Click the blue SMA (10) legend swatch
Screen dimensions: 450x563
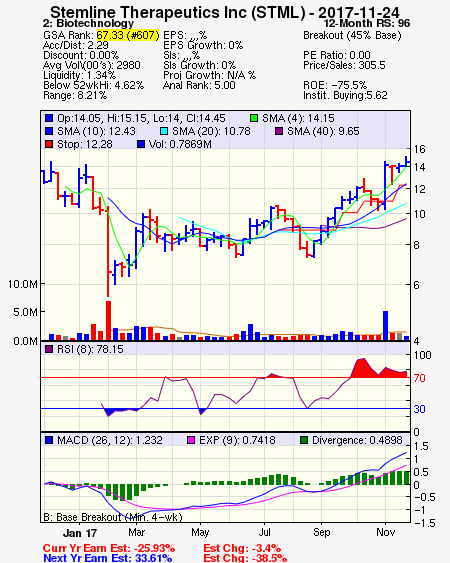(49, 131)
